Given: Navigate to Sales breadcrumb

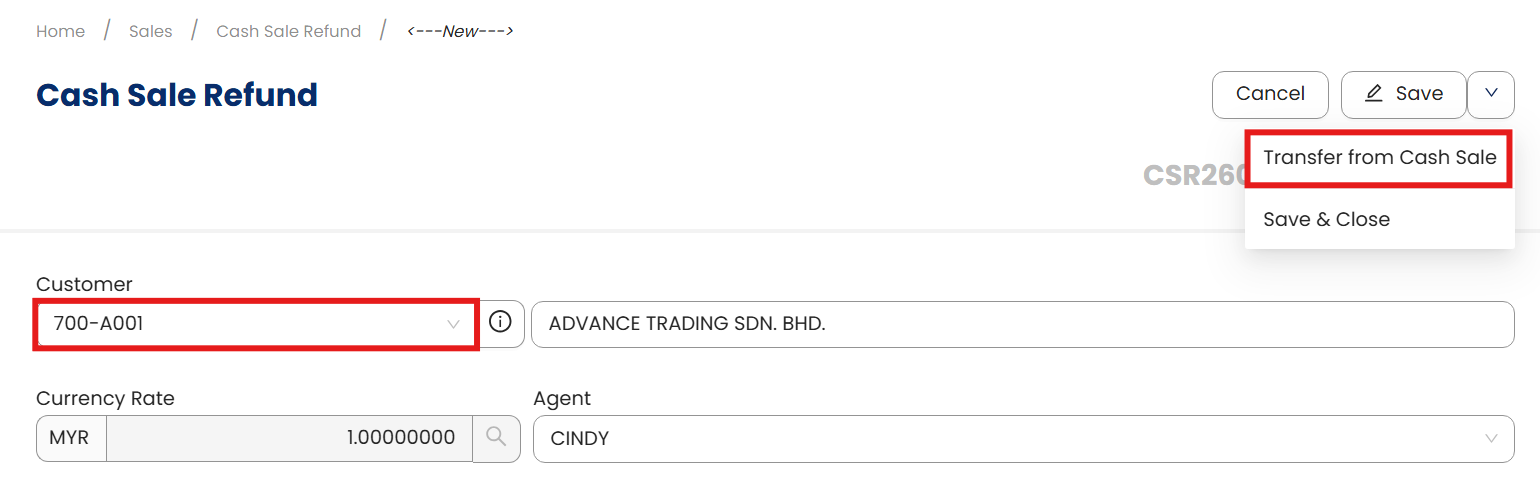Looking at the screenshot, I should [150, 31].
